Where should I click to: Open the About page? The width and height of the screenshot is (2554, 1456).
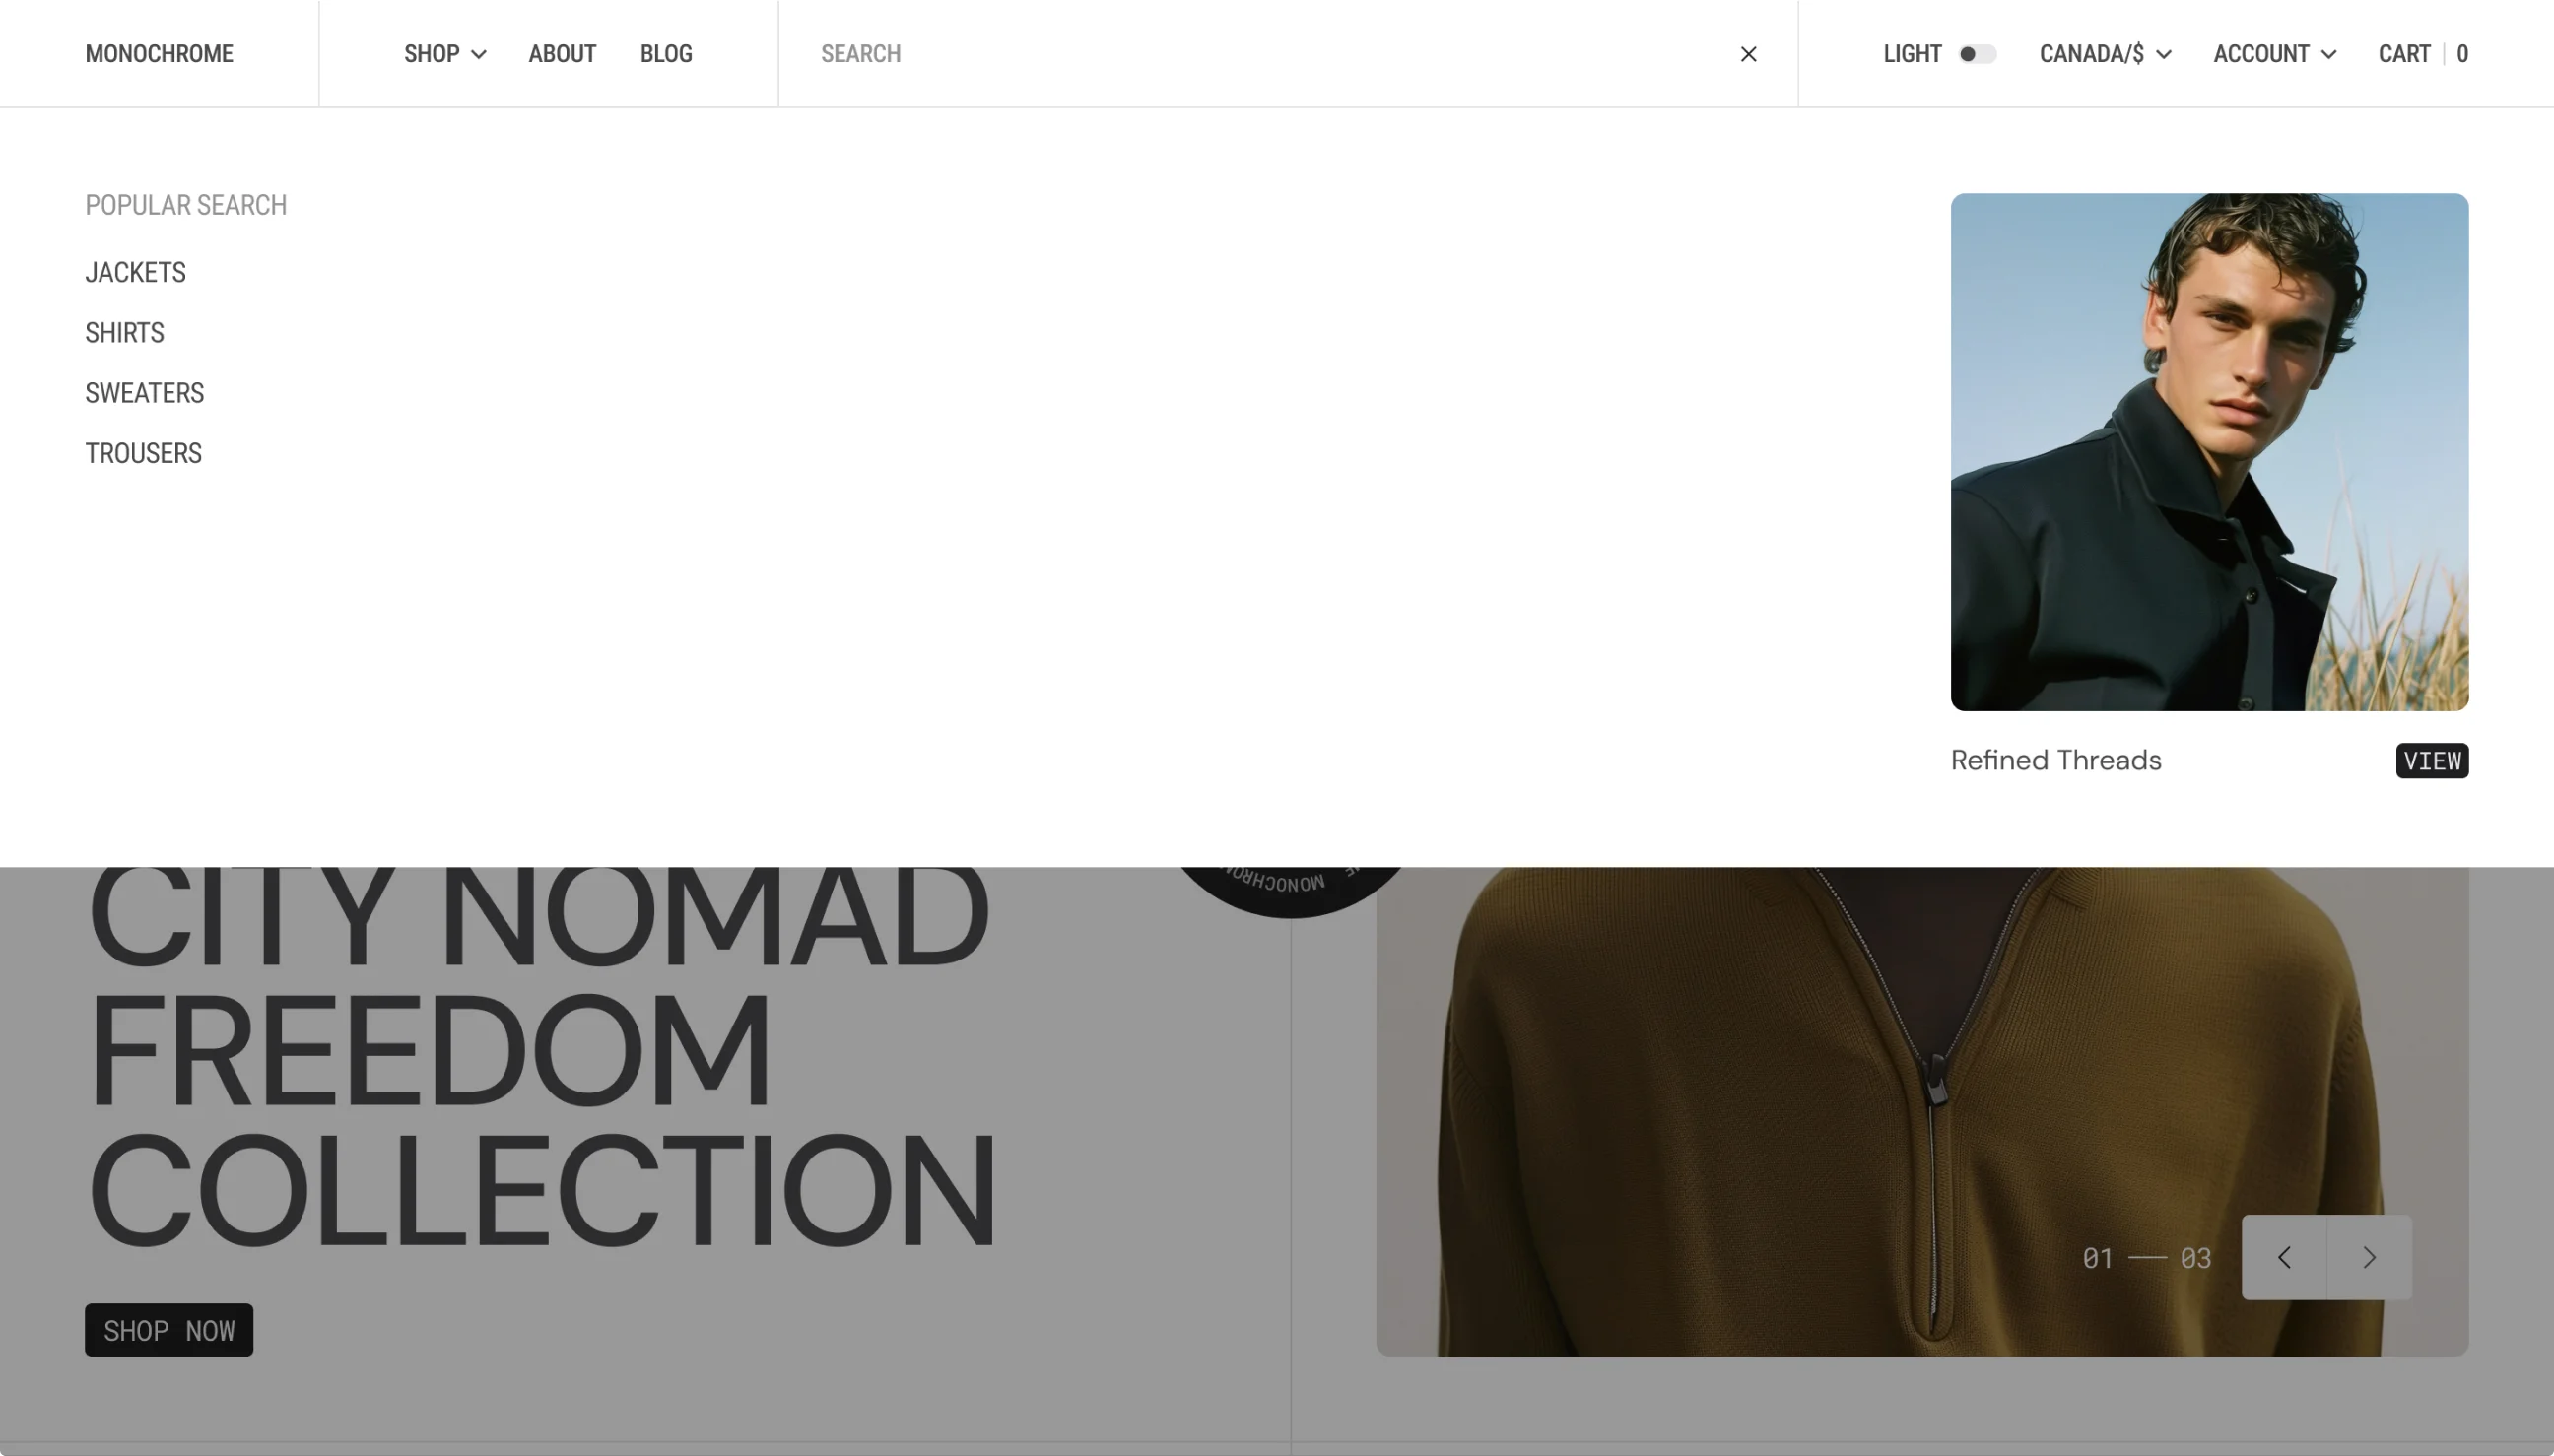tap(562, 54)
